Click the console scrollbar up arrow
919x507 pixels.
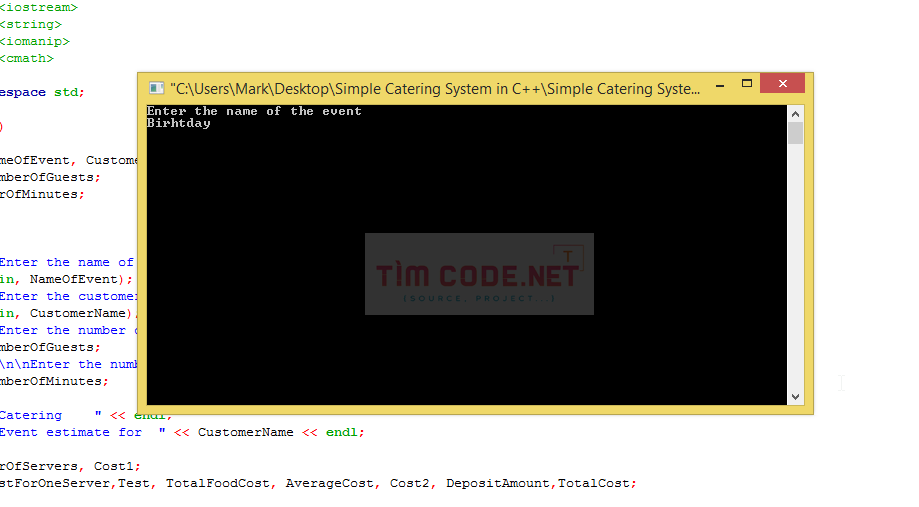click(795, 114)
